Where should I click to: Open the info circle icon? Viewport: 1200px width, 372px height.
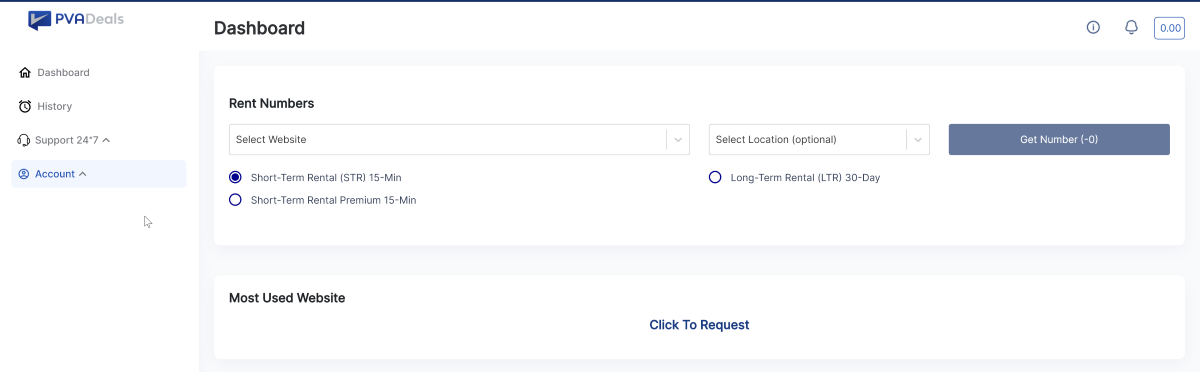1093,27
